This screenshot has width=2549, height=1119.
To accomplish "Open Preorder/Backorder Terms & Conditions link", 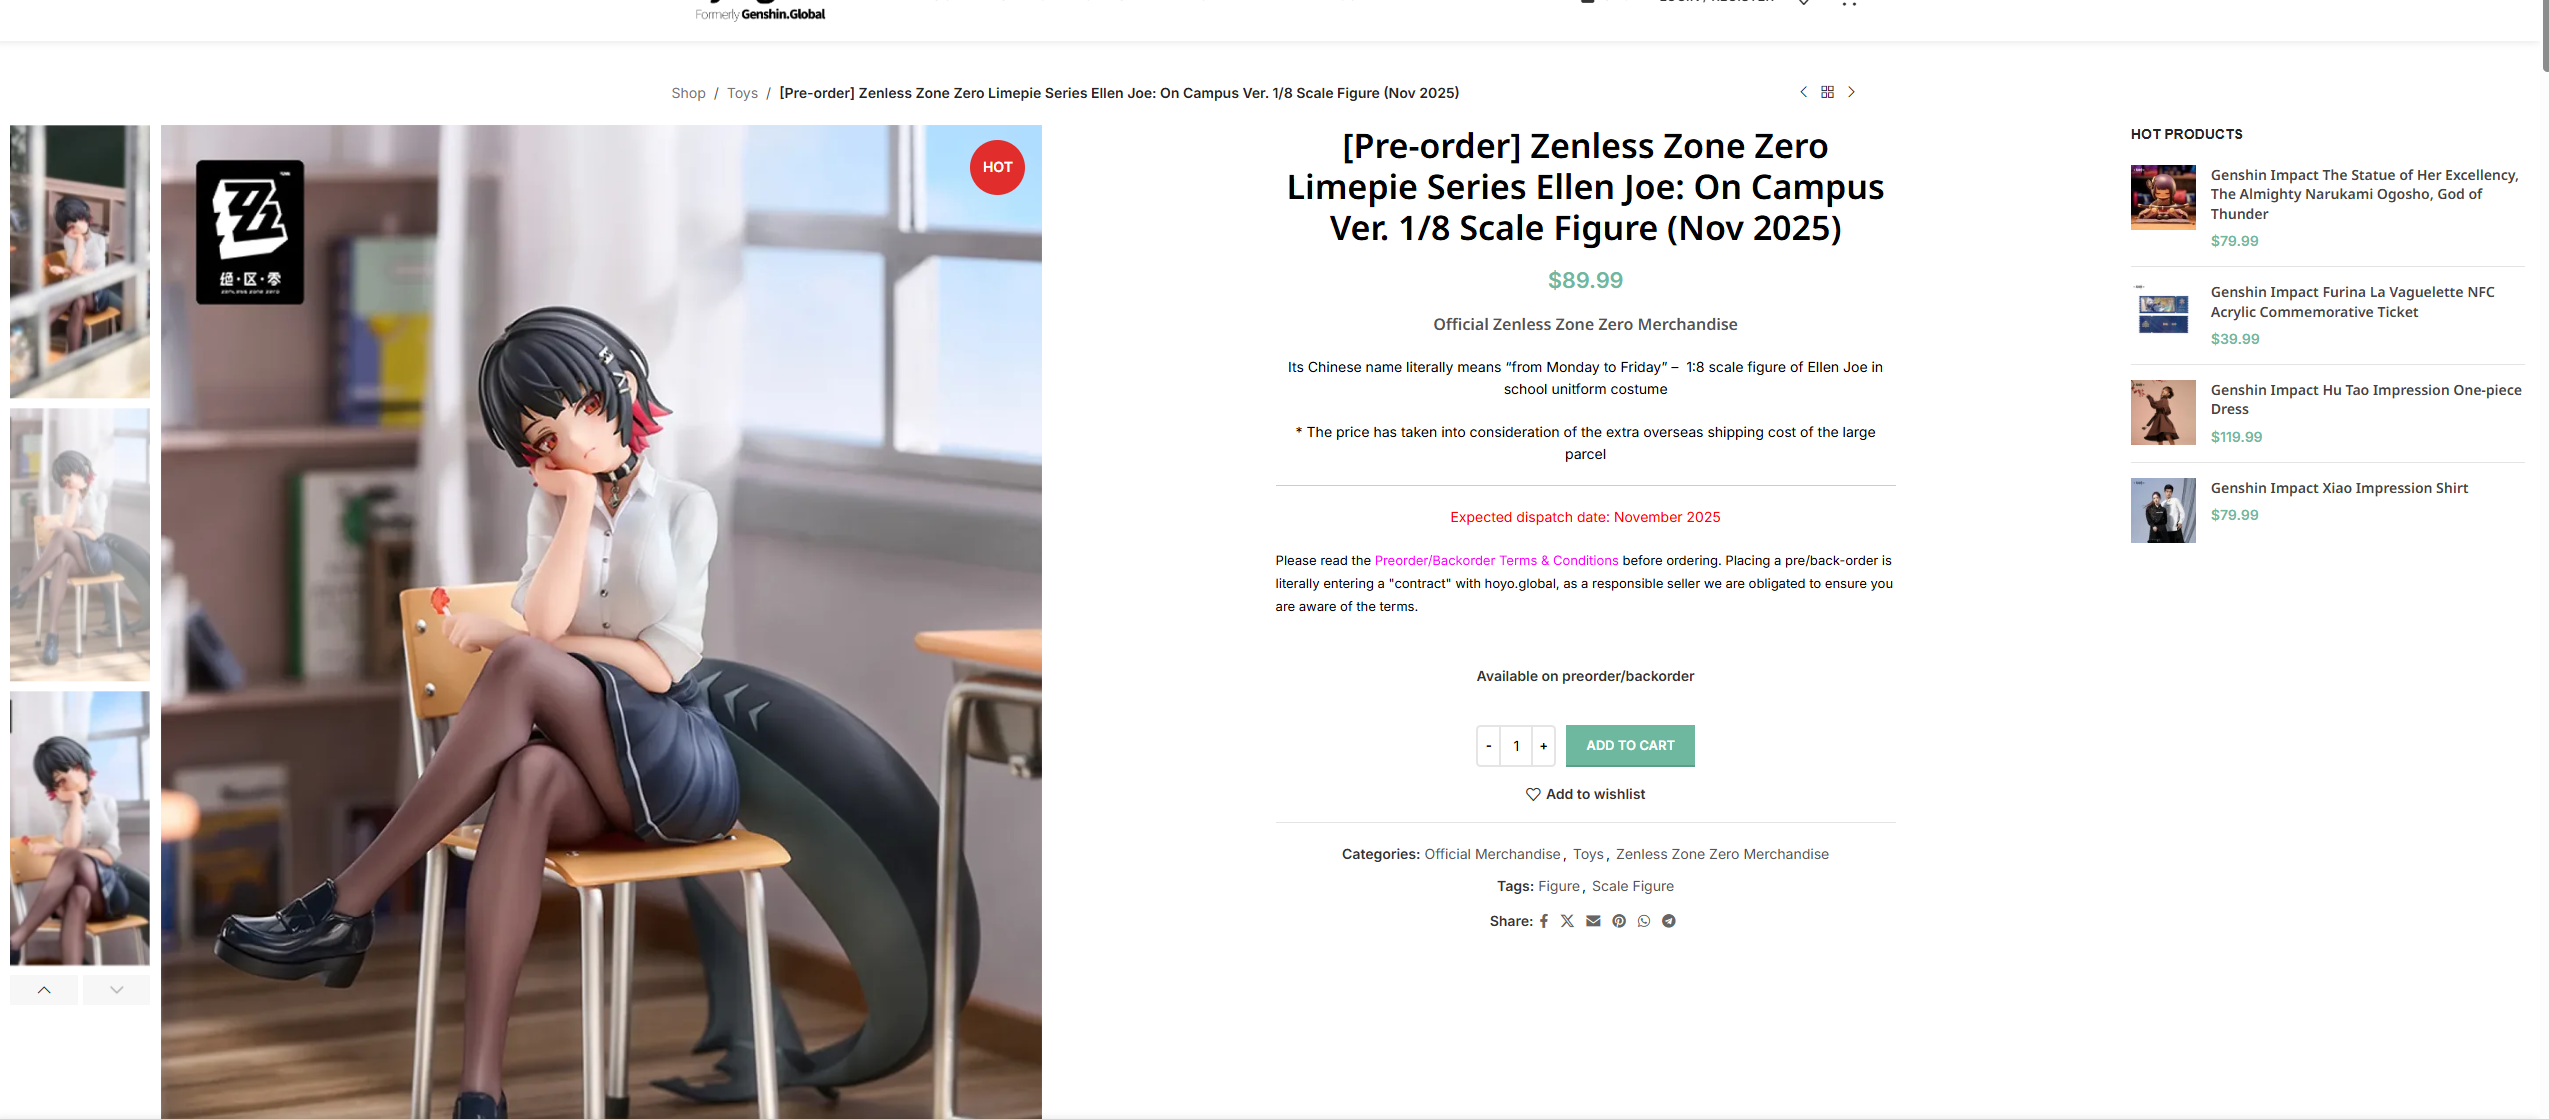I will 1496,561.
